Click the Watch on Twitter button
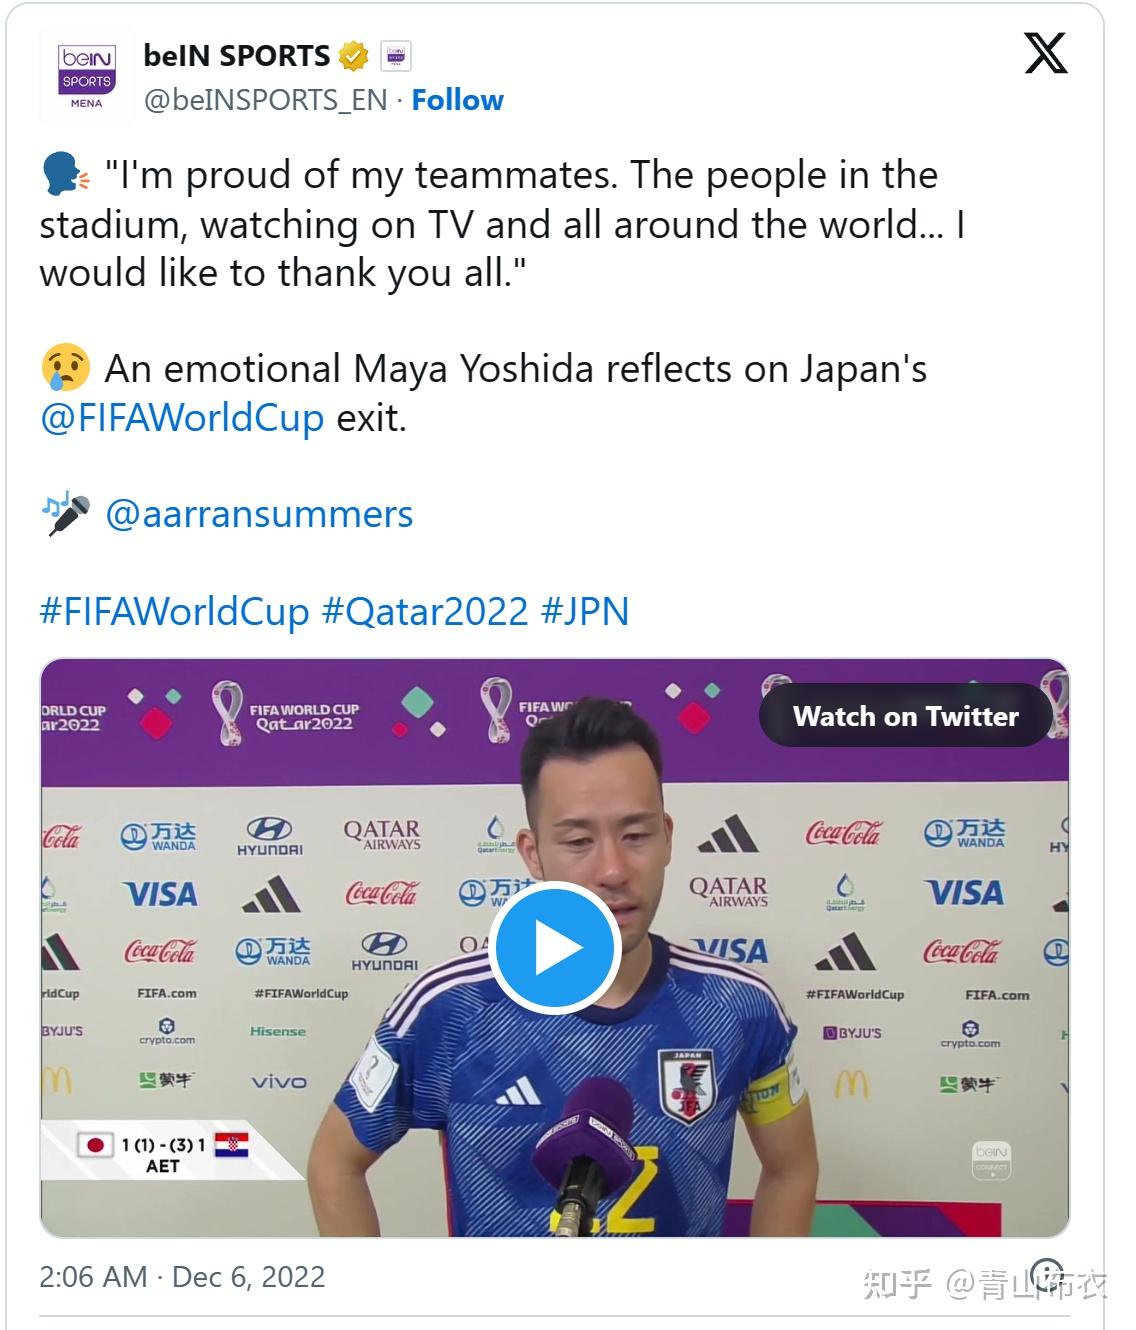The image size is (1136, 1330). click(x=906, y=716)
